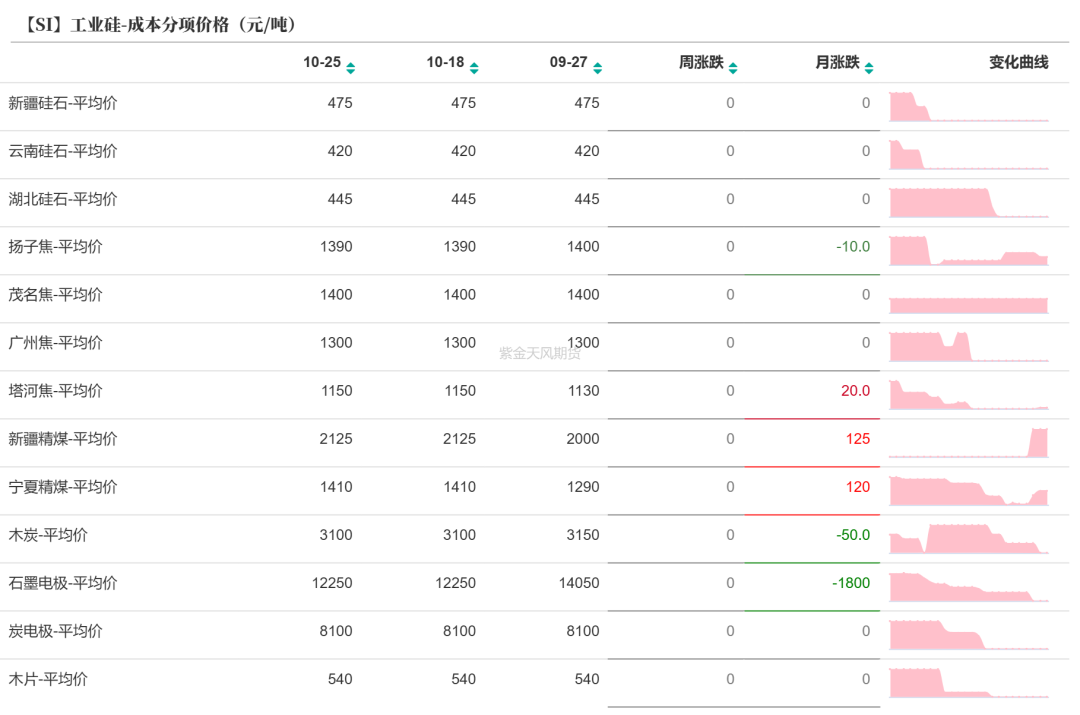Click the 125 monthly change for 新疆精煤
This screenshot has width=1080, height=715.
[857, 439]
